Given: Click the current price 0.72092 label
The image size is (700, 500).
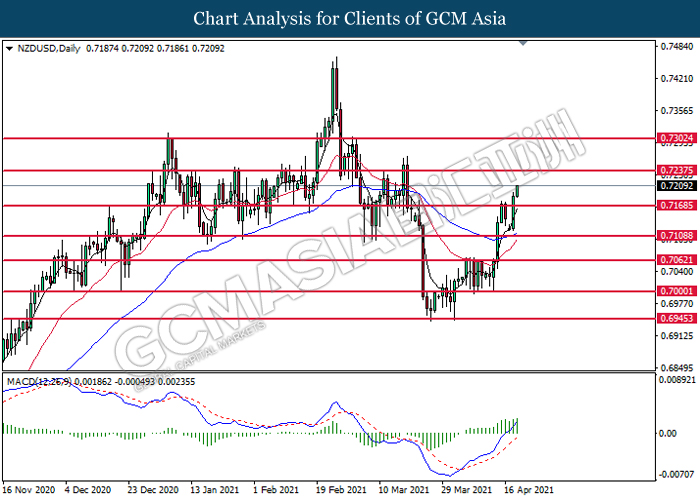Looking at the screenshot, I should tap(677, 185).
